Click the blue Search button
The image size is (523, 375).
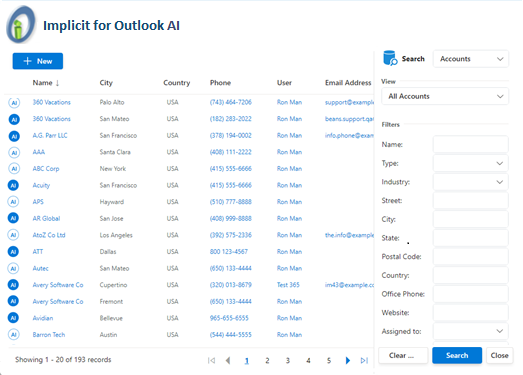click(x=457, y=356)
